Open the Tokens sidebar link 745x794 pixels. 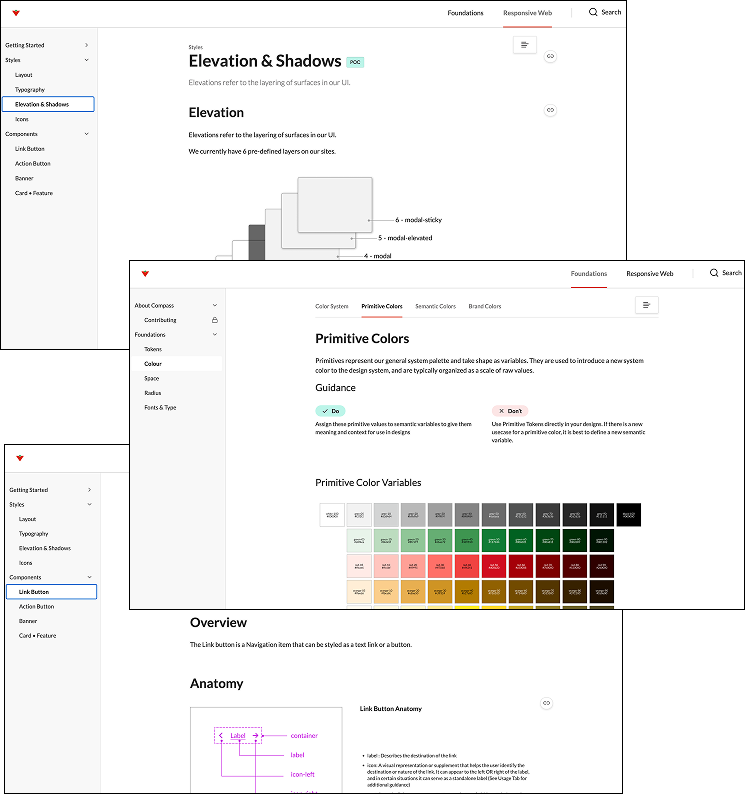click(x=153, y=349)
